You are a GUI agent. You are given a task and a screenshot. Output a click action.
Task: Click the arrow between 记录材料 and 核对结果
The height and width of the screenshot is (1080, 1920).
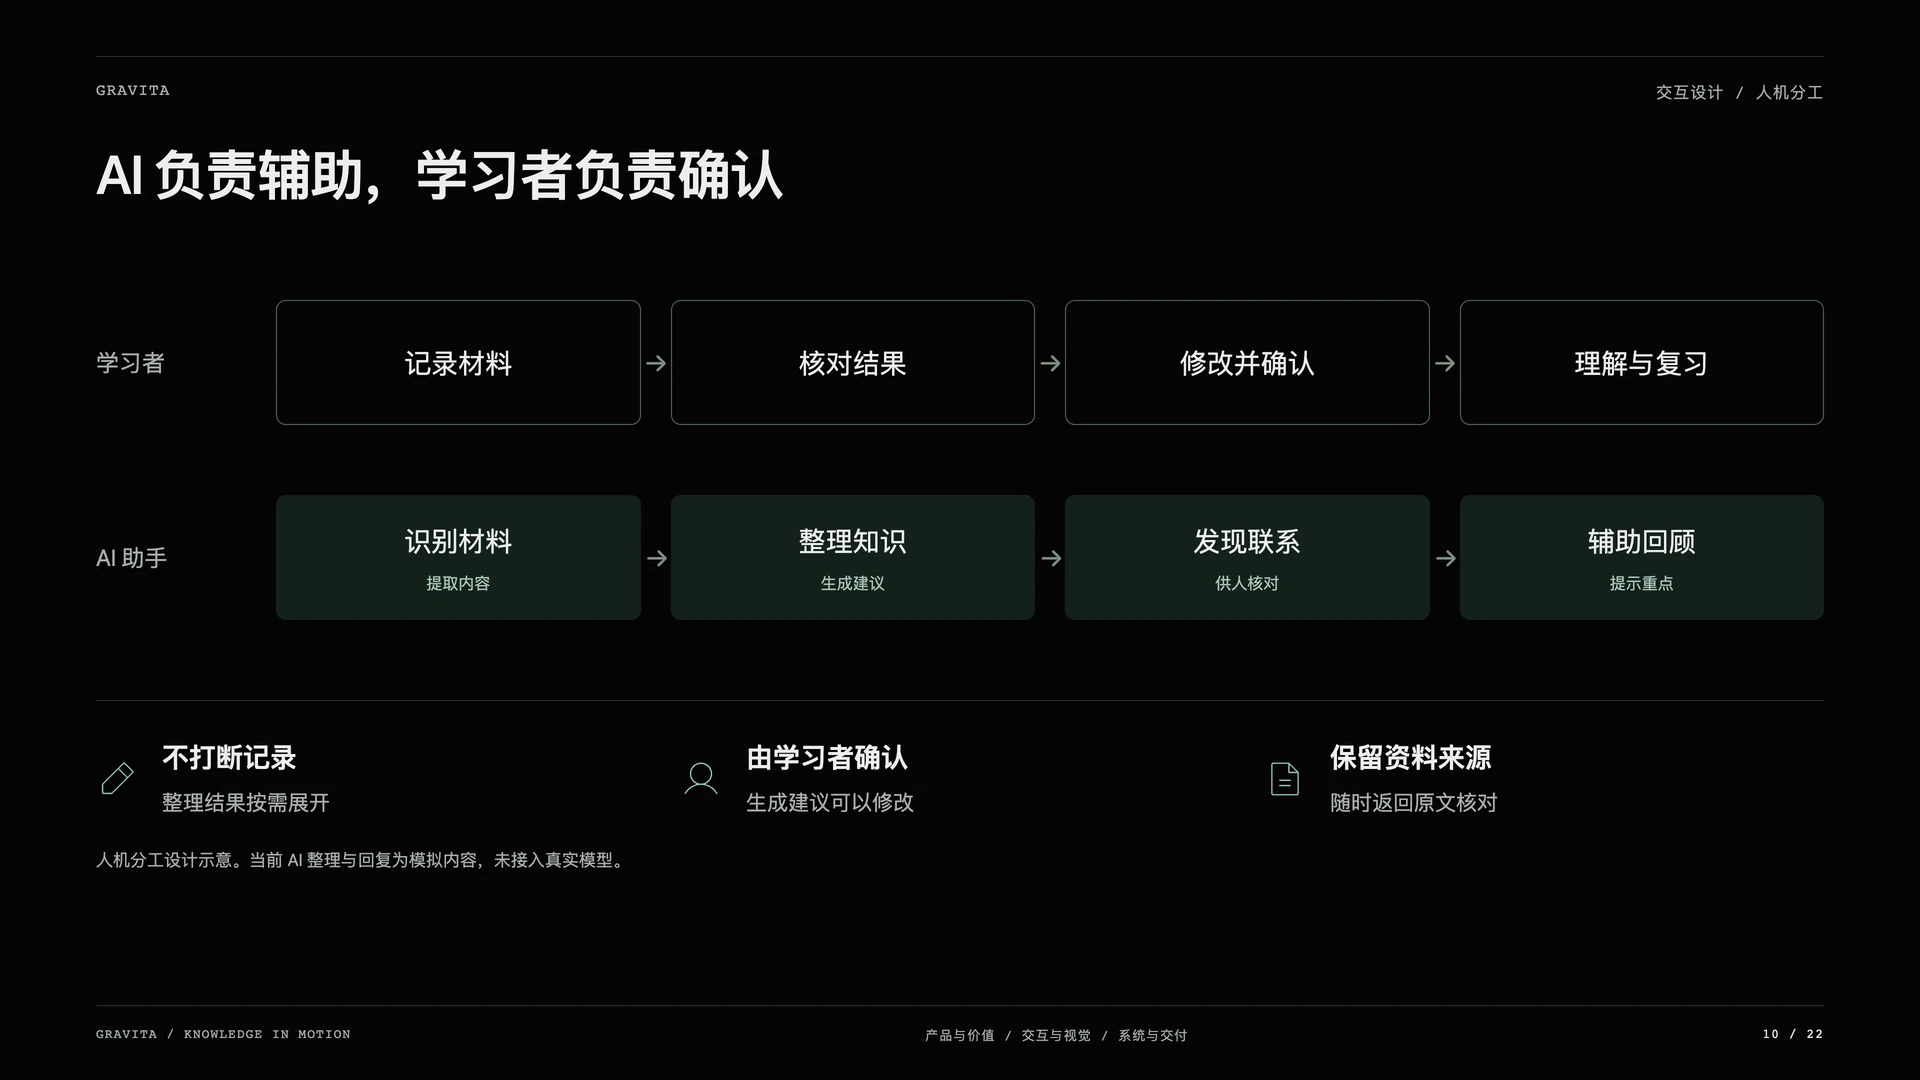[656, 363]
